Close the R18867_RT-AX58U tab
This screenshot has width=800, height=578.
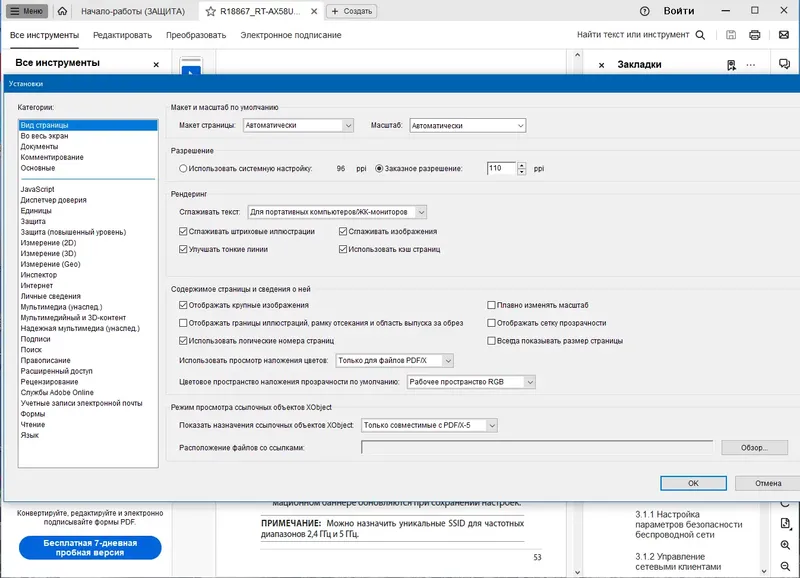(314, 11)
